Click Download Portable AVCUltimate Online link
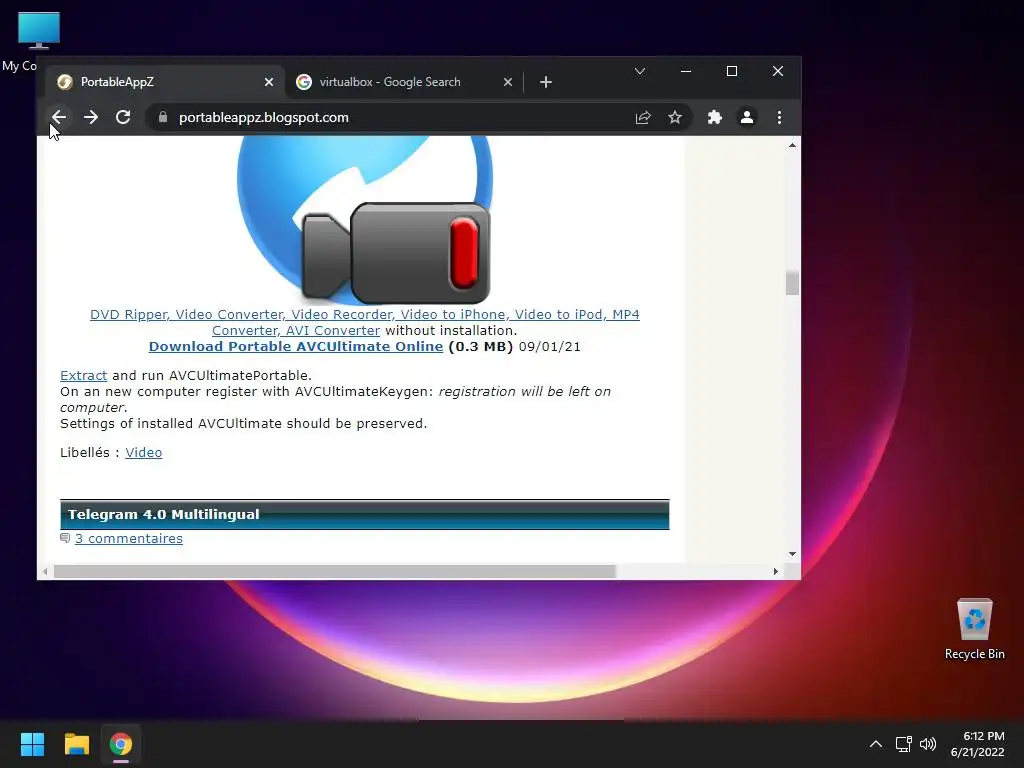 296,347
